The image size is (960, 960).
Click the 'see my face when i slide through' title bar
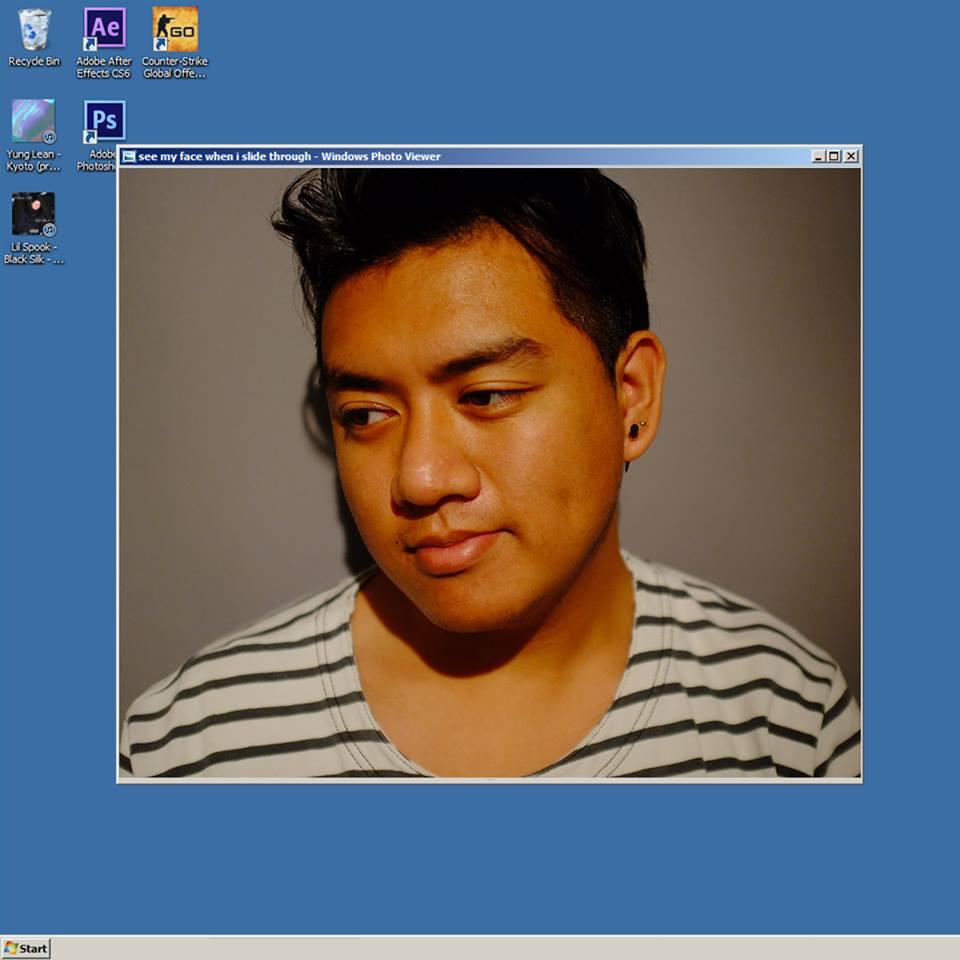[500, 156]
